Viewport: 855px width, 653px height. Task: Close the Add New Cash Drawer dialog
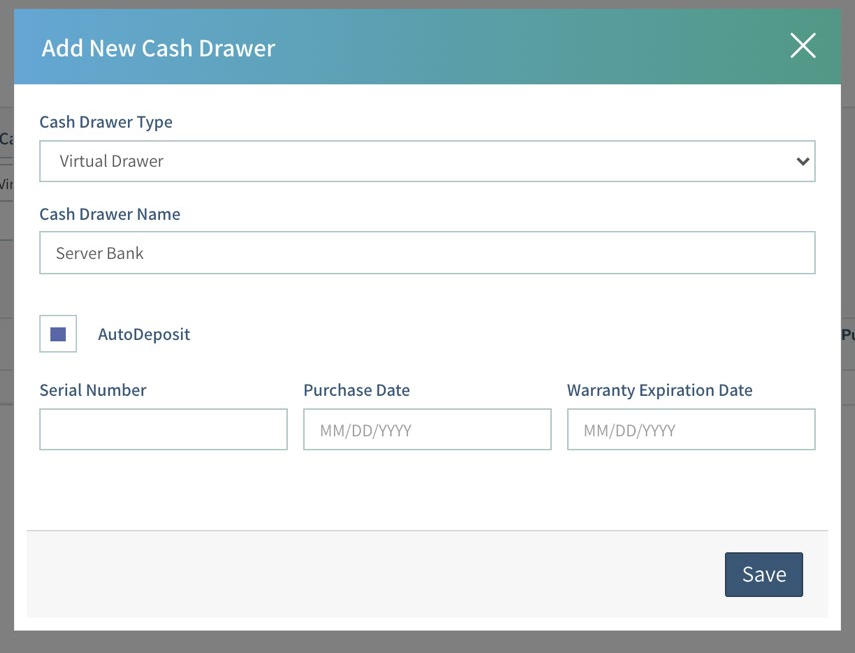pos(802,46)
